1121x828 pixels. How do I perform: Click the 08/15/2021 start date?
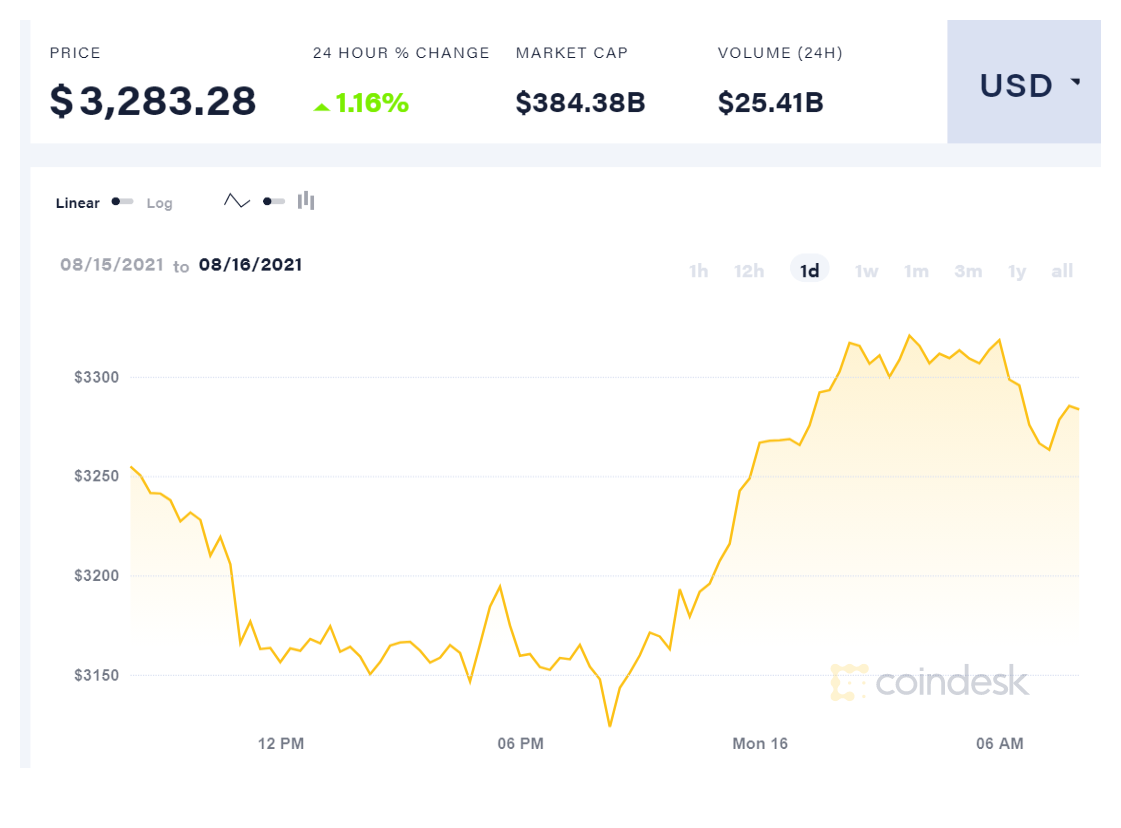tap(111, 265)
